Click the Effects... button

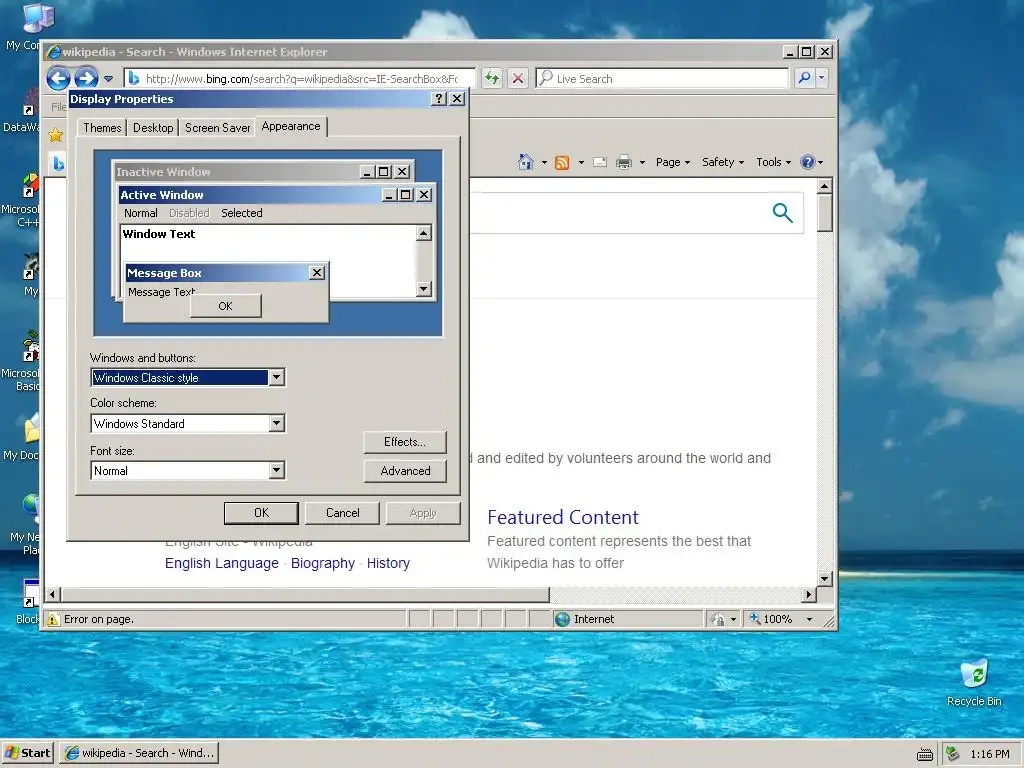point(405,442)
